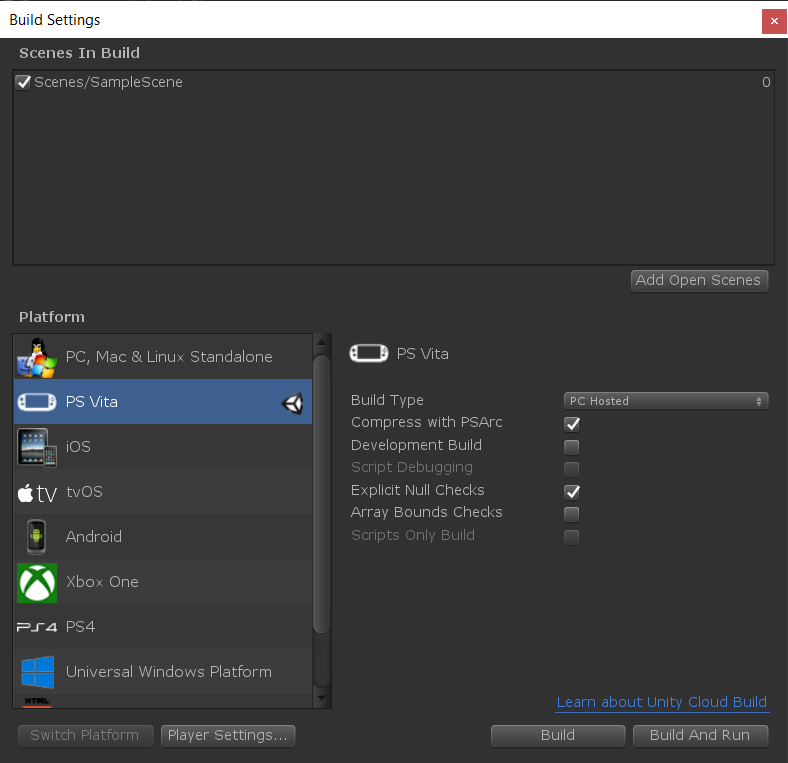This screenshot has width=788, height=763.
Task: Click the PS4 logo icon
Action: [37, 627]
